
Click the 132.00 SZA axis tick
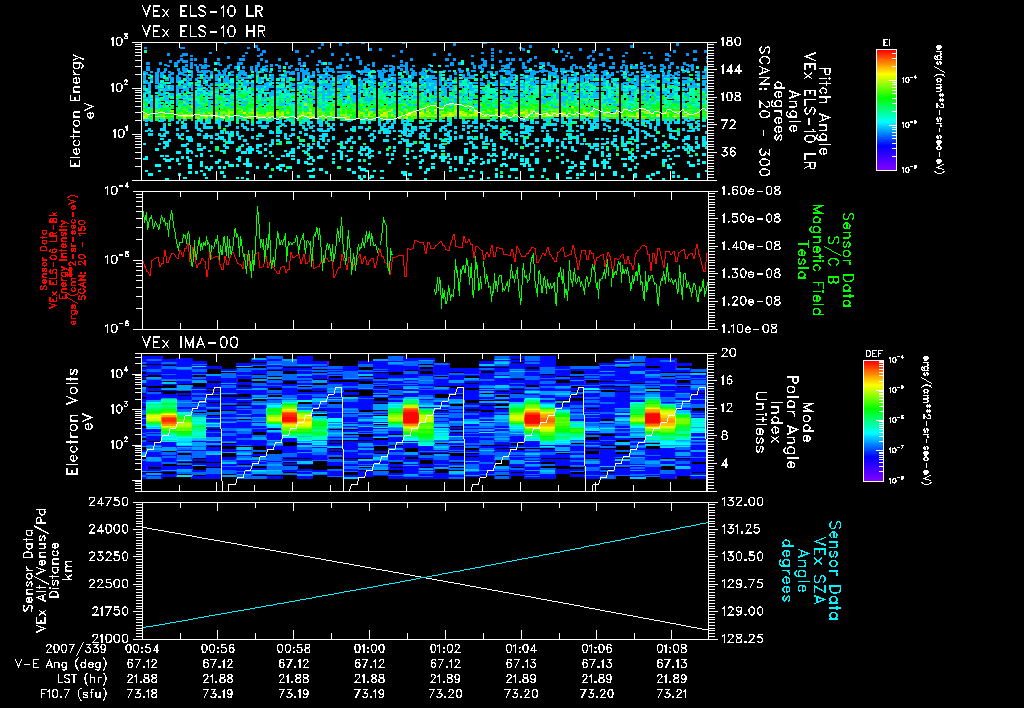[741, 502]
